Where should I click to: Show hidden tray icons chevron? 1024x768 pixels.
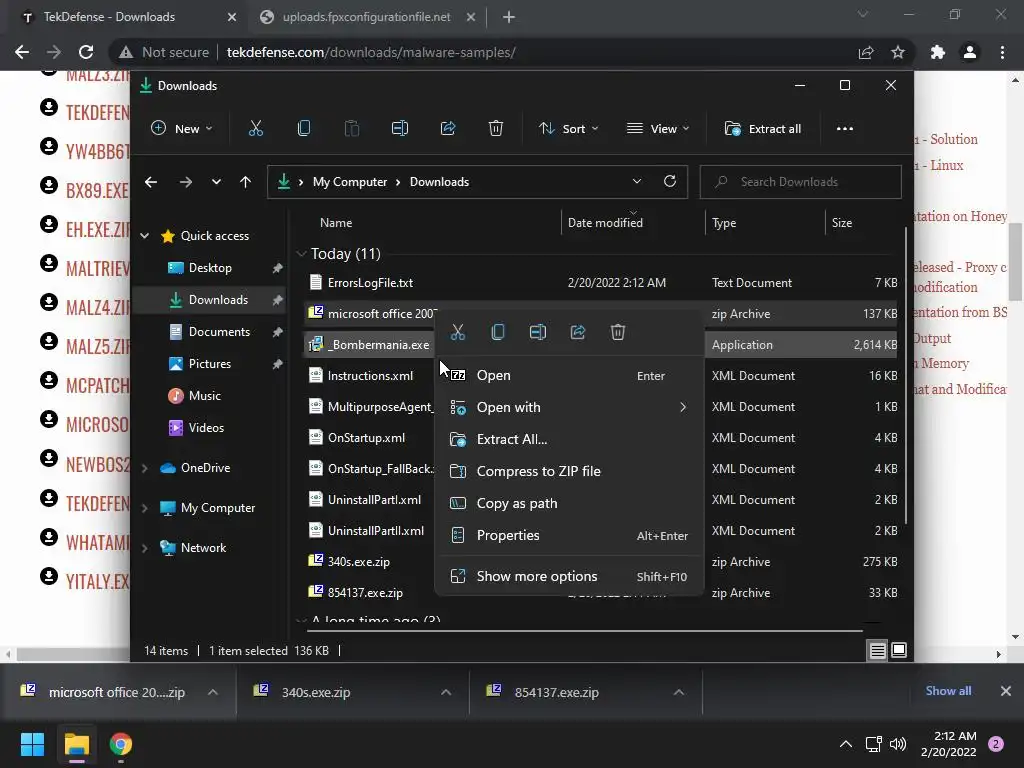click(x=846, y=744)
